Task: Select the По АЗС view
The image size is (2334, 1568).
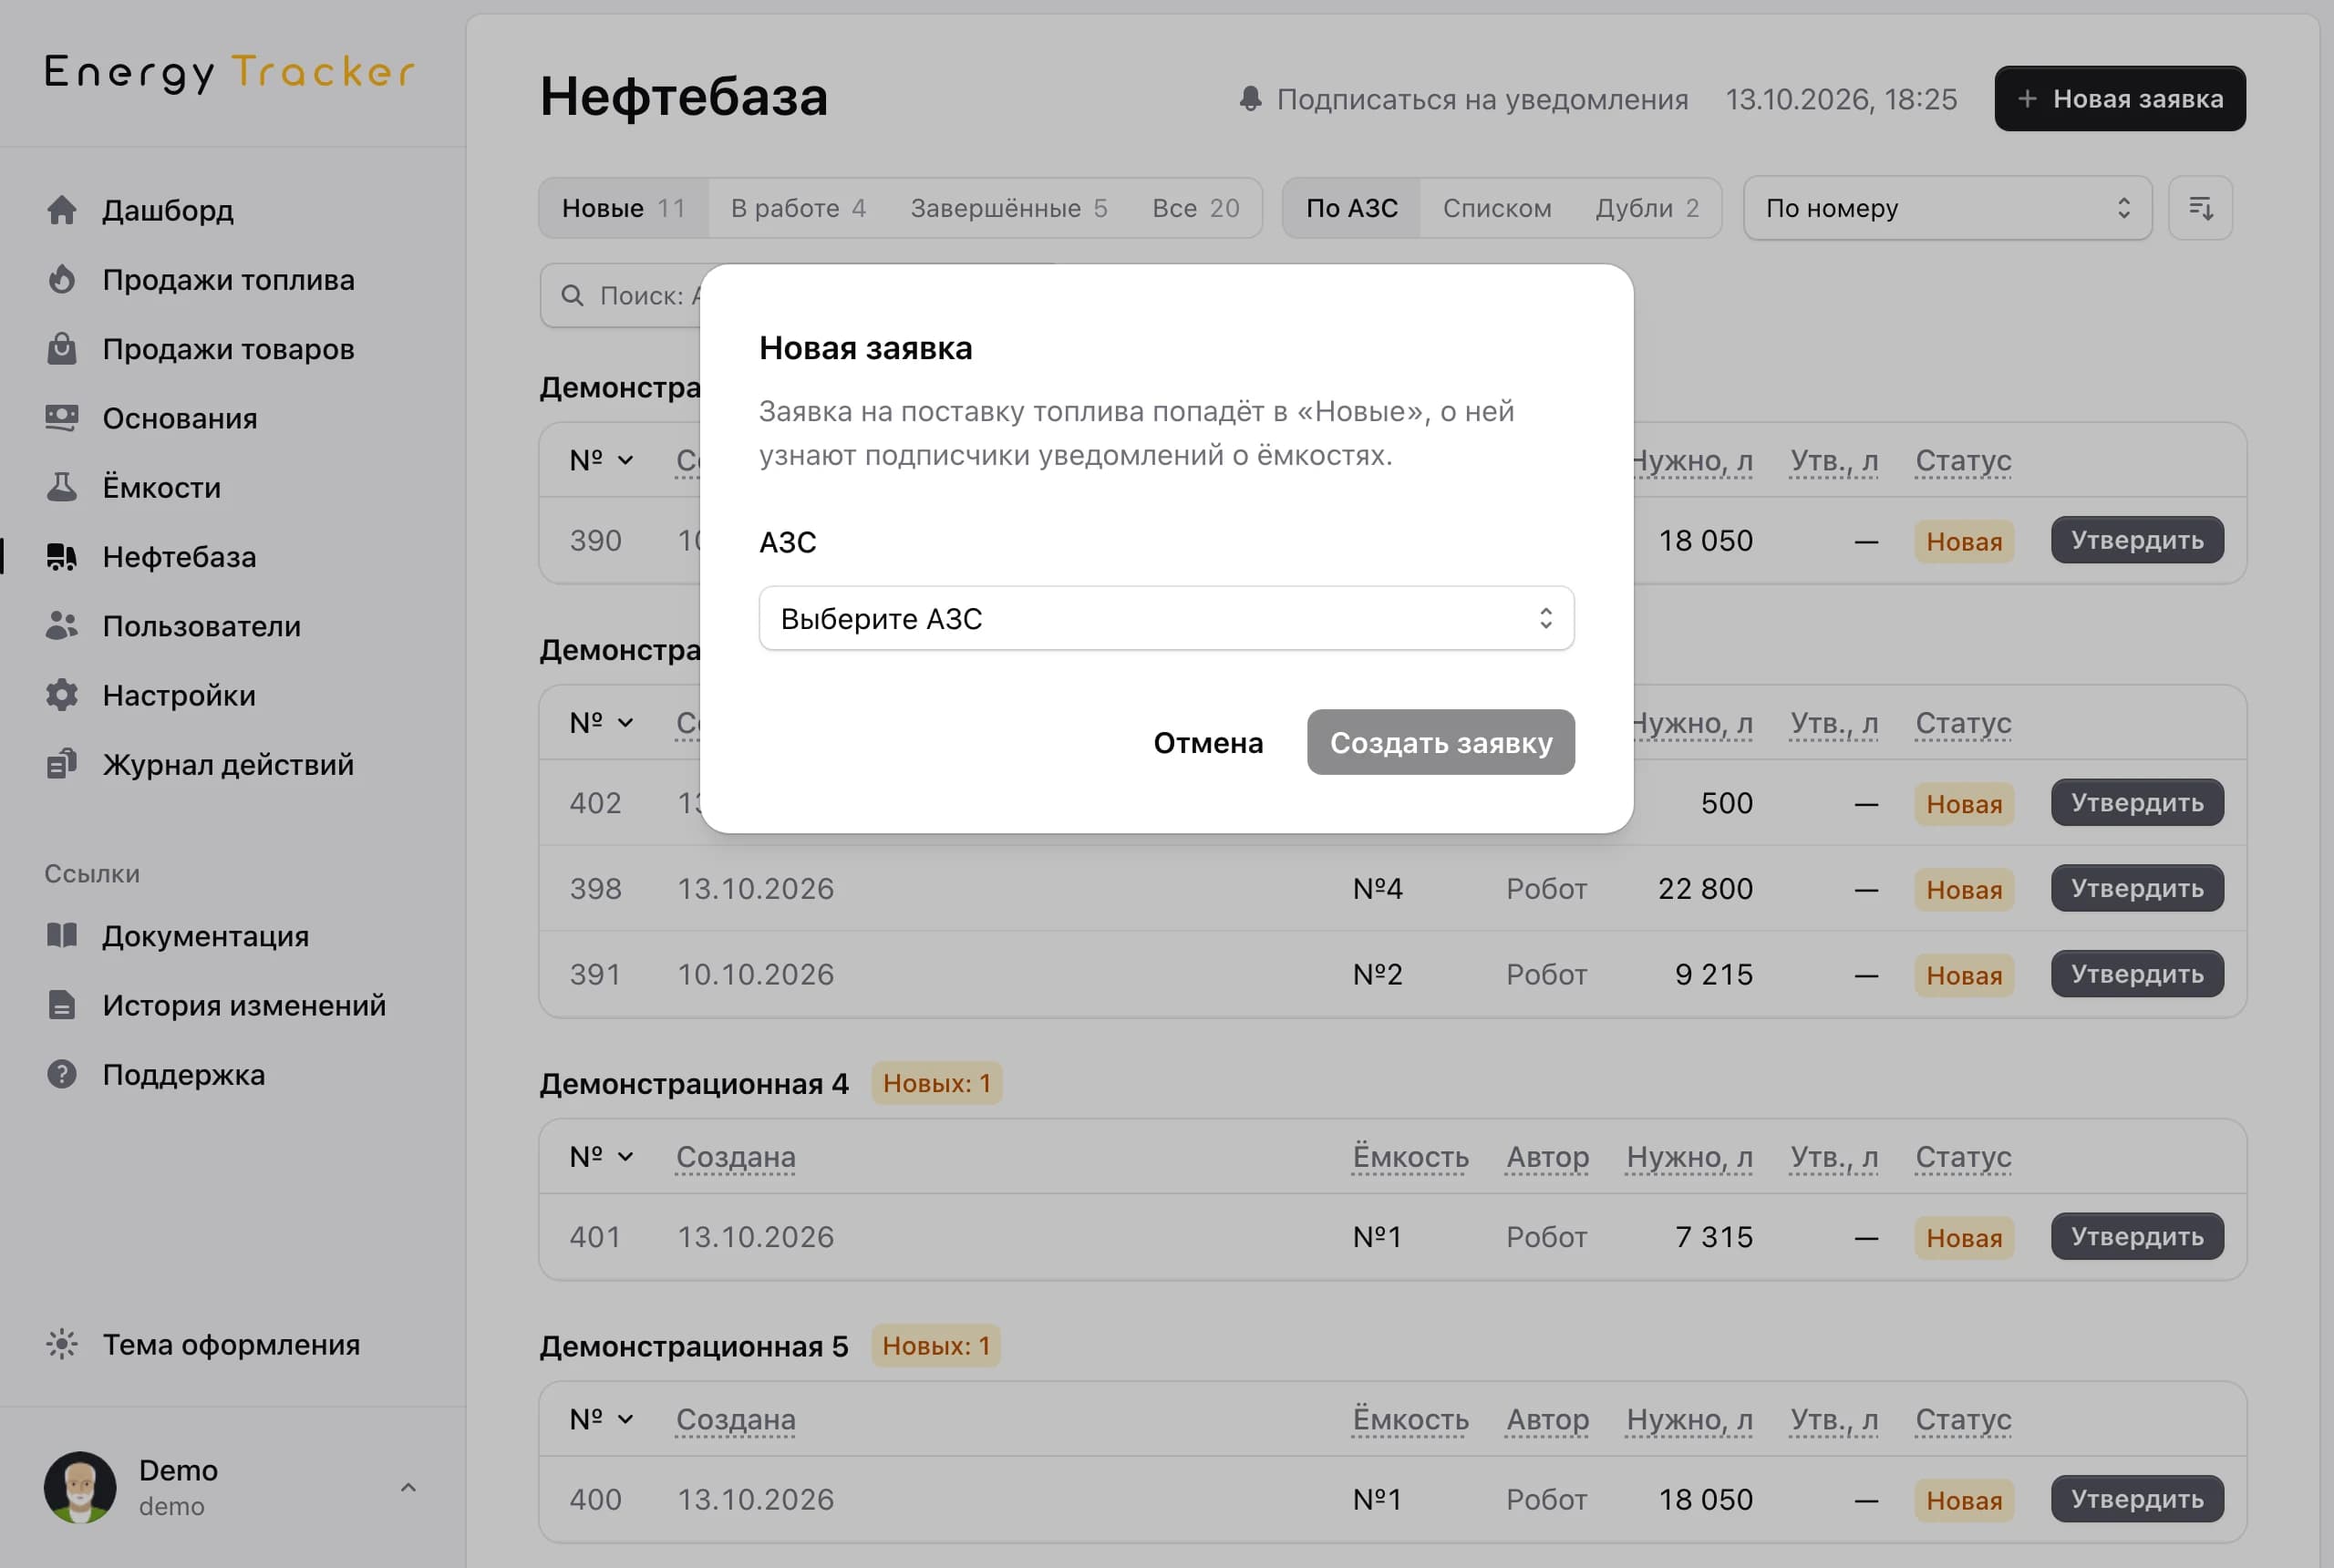Action: pyautogui.click(x=1352, y=208)
